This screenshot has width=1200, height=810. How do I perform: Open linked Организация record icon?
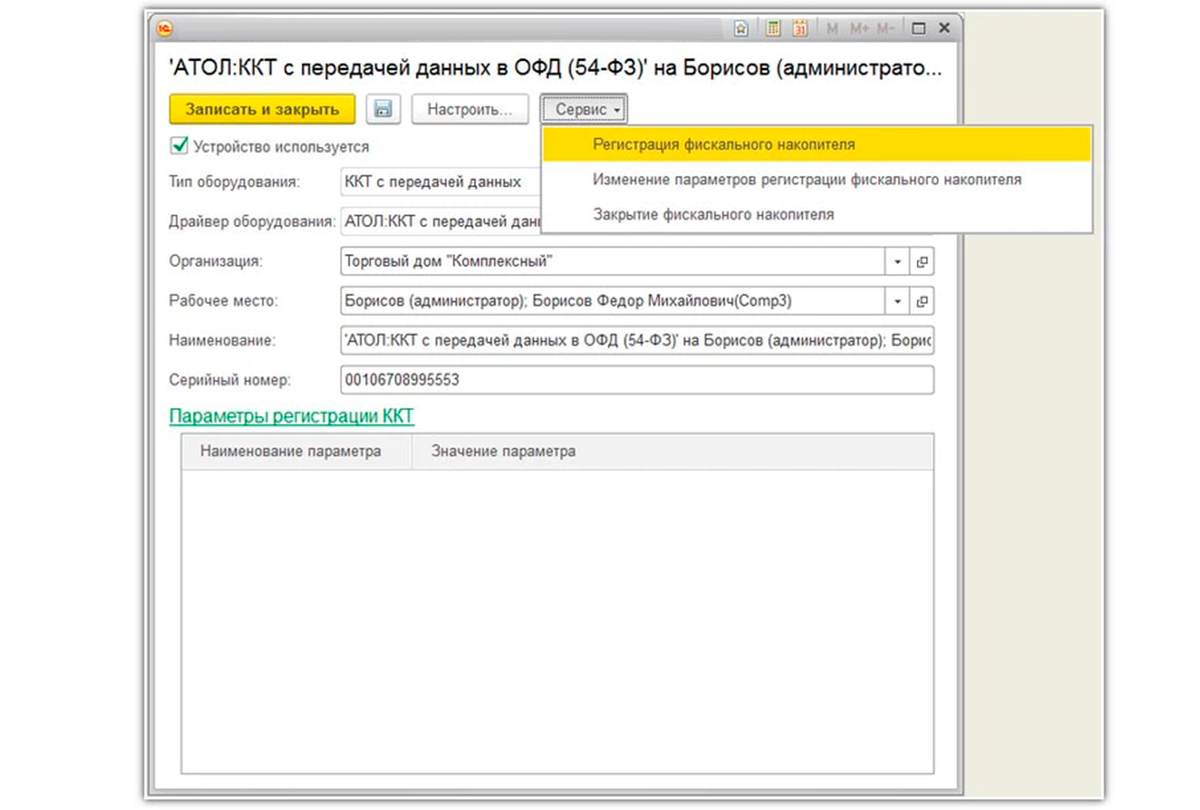point(921,262)
